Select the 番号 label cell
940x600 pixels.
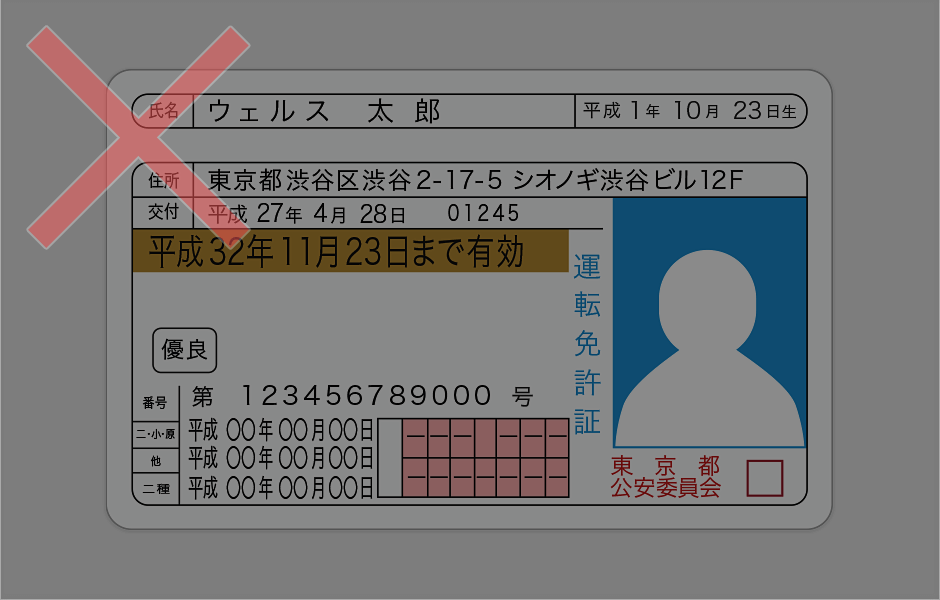click(155, 403)
